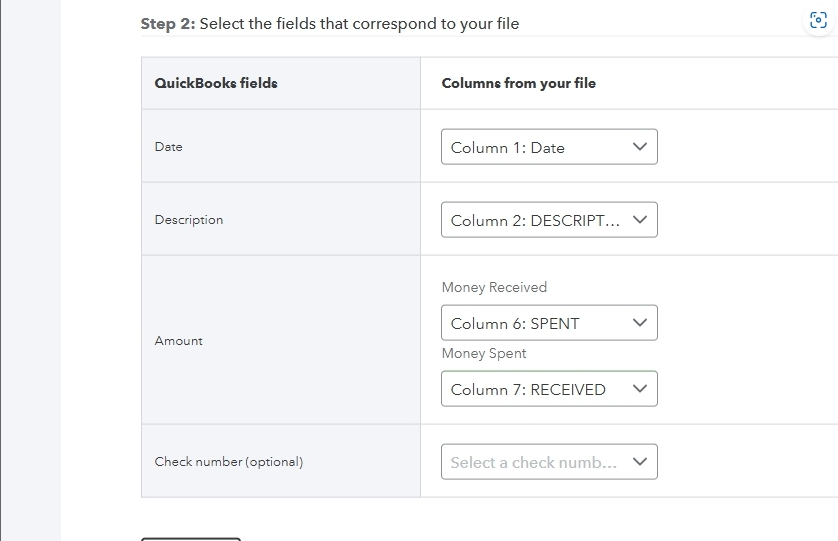Viewport: 838px width, 541px height.
Task: Click the "Money Received" label
Action: [x=494, y=287]
